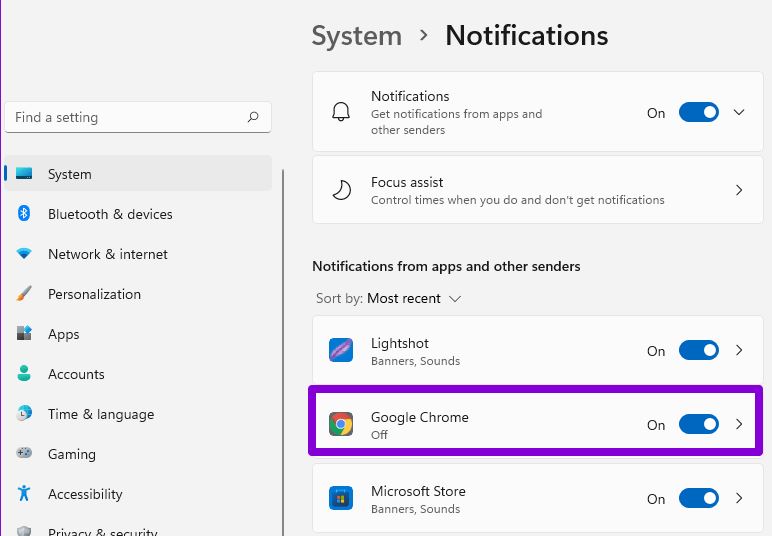Viewport: 772px width, 536px height.
Task: Turn off the main Notifications toggle
Action: 699,112
